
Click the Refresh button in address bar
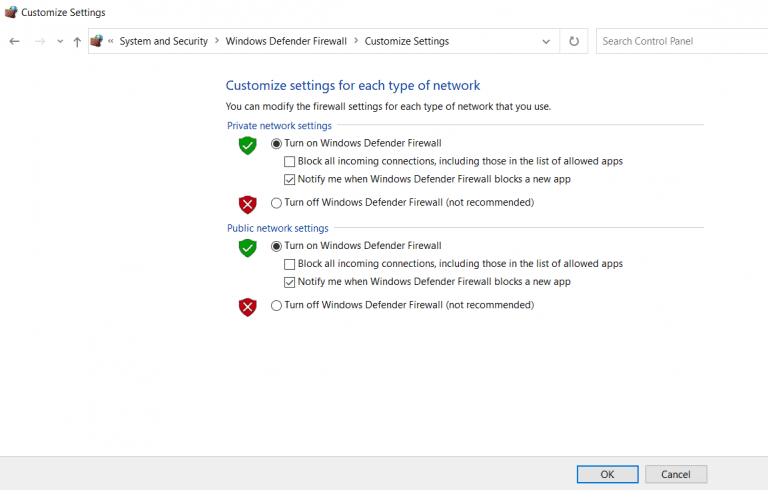(x=574, y=41)
